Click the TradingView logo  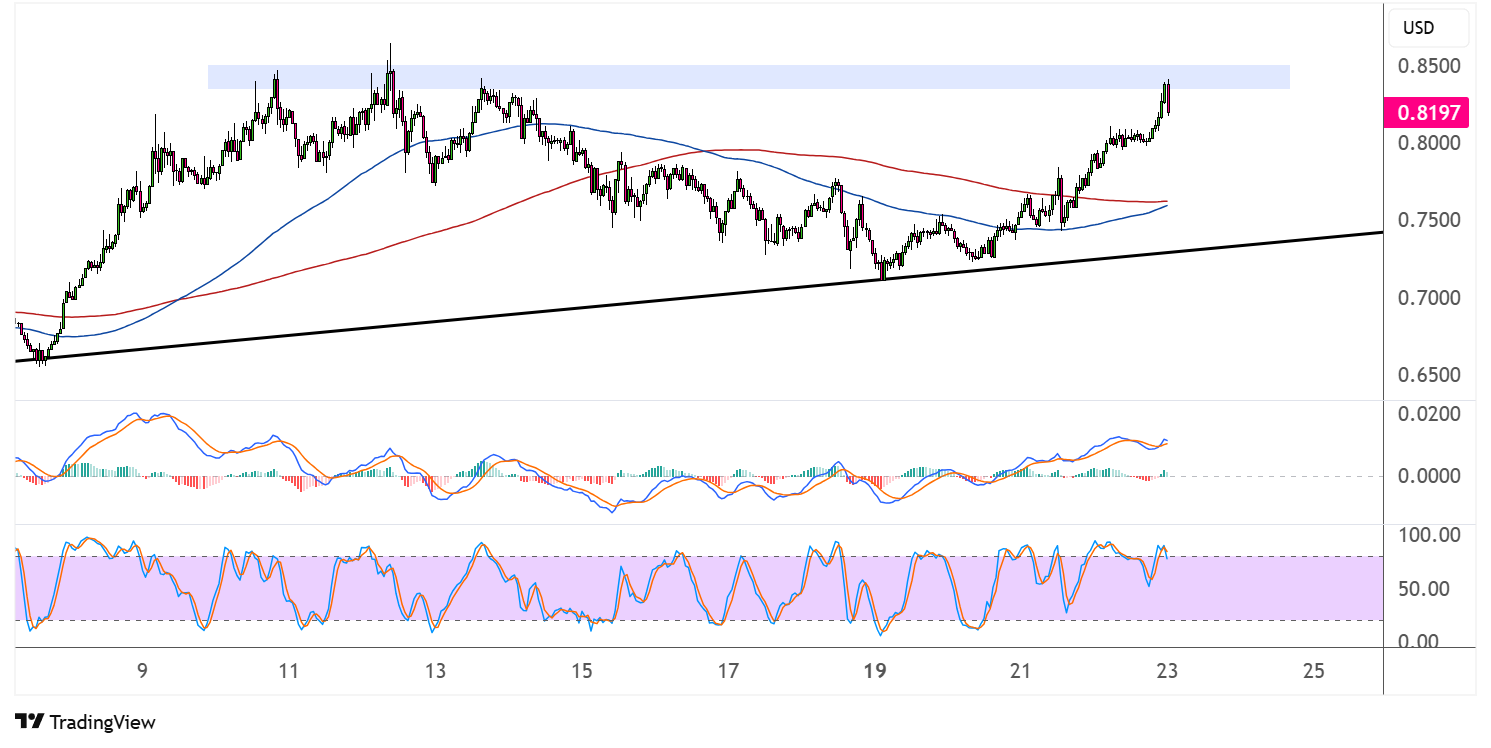[x=86, y=721]
